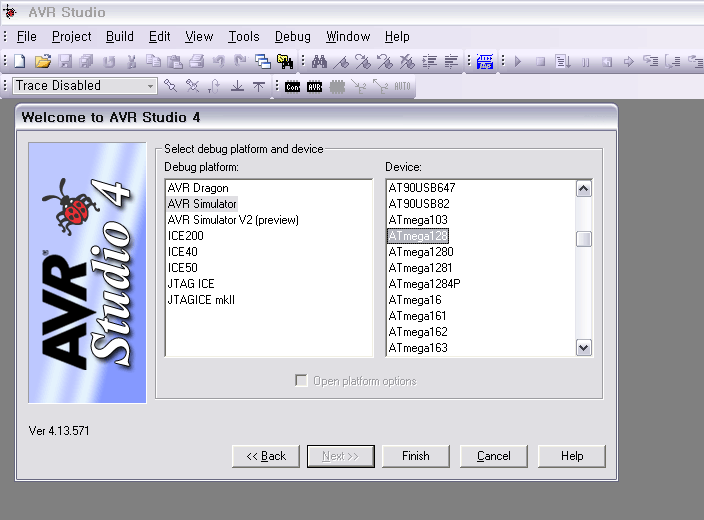Image resolution: width=704 pixels, height=520 pixels.
Task: Open the Window menu
Action: 348,36
